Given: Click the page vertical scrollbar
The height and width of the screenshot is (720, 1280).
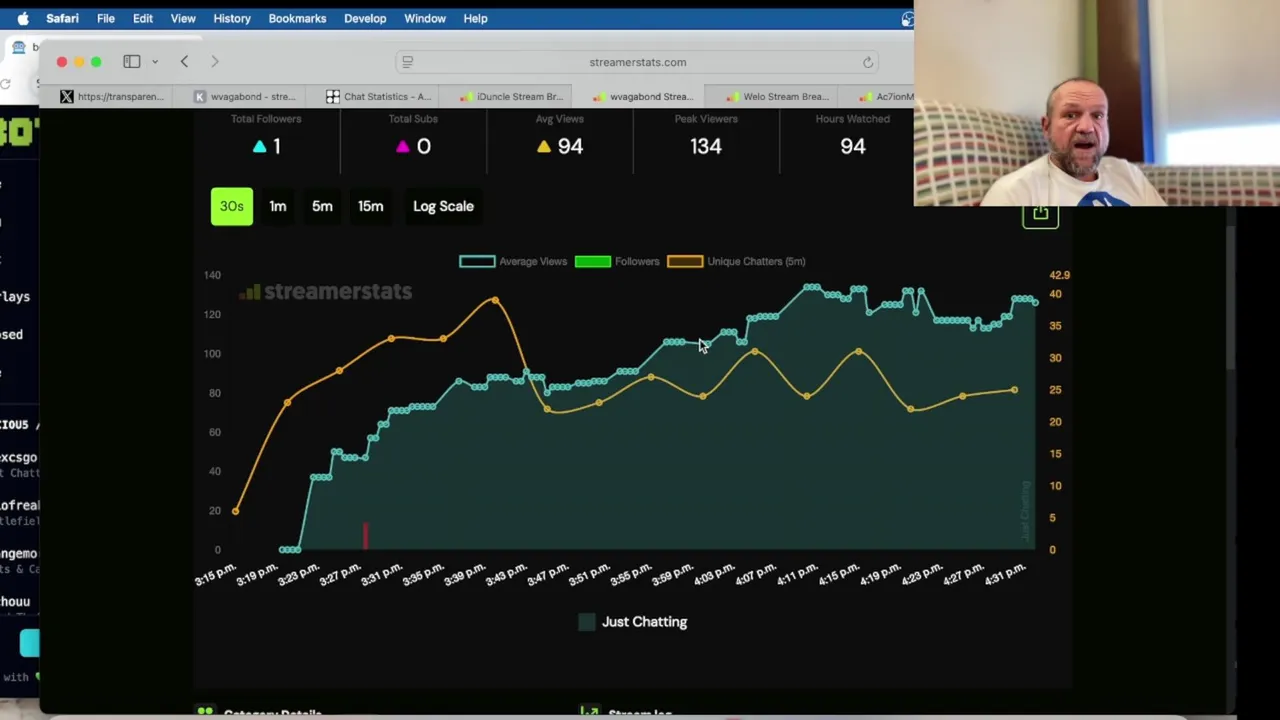Looking at the screenshot, I should click(1232, 296).
